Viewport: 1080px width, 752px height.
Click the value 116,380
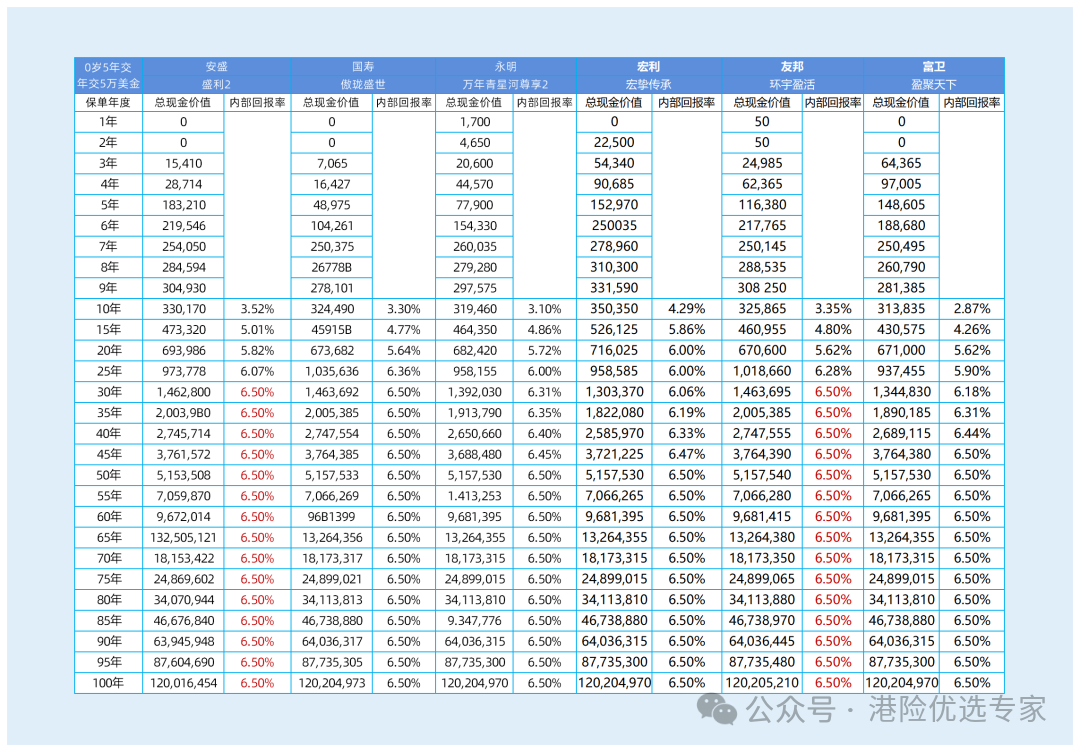coord(762,205)
